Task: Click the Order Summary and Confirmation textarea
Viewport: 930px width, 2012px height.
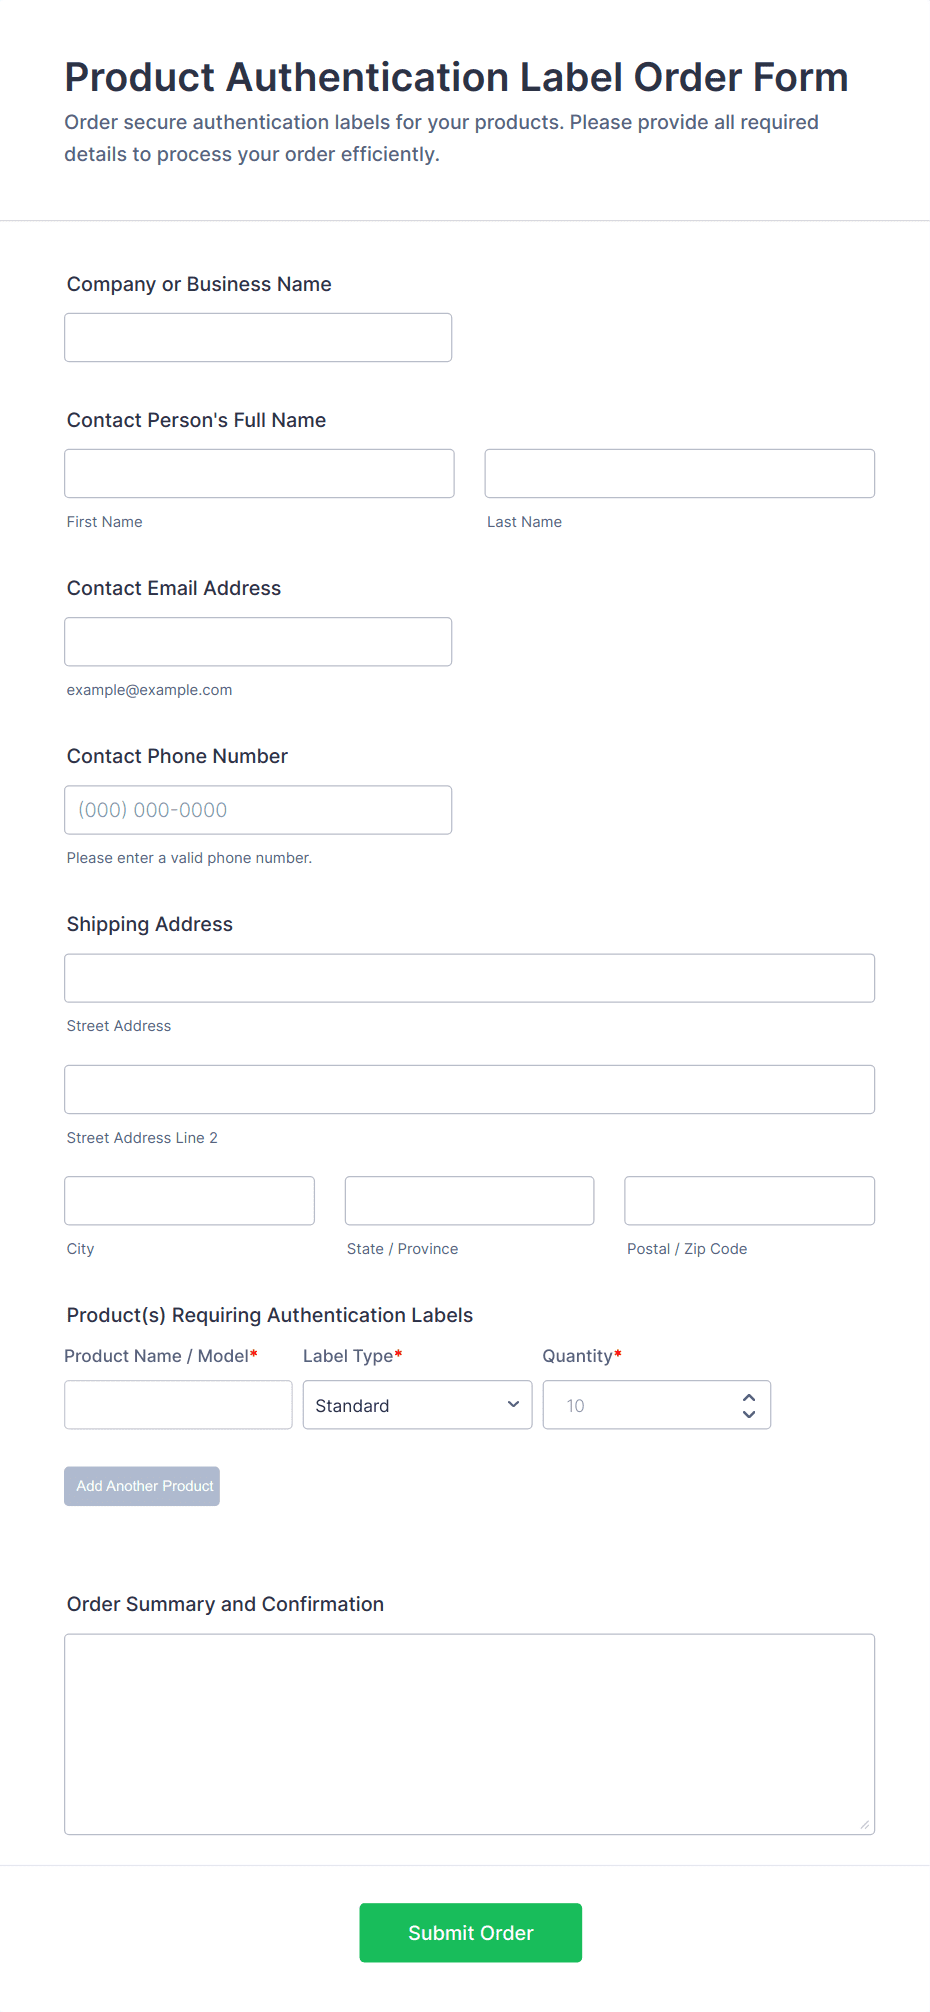Action: (x=469, y=1734)
